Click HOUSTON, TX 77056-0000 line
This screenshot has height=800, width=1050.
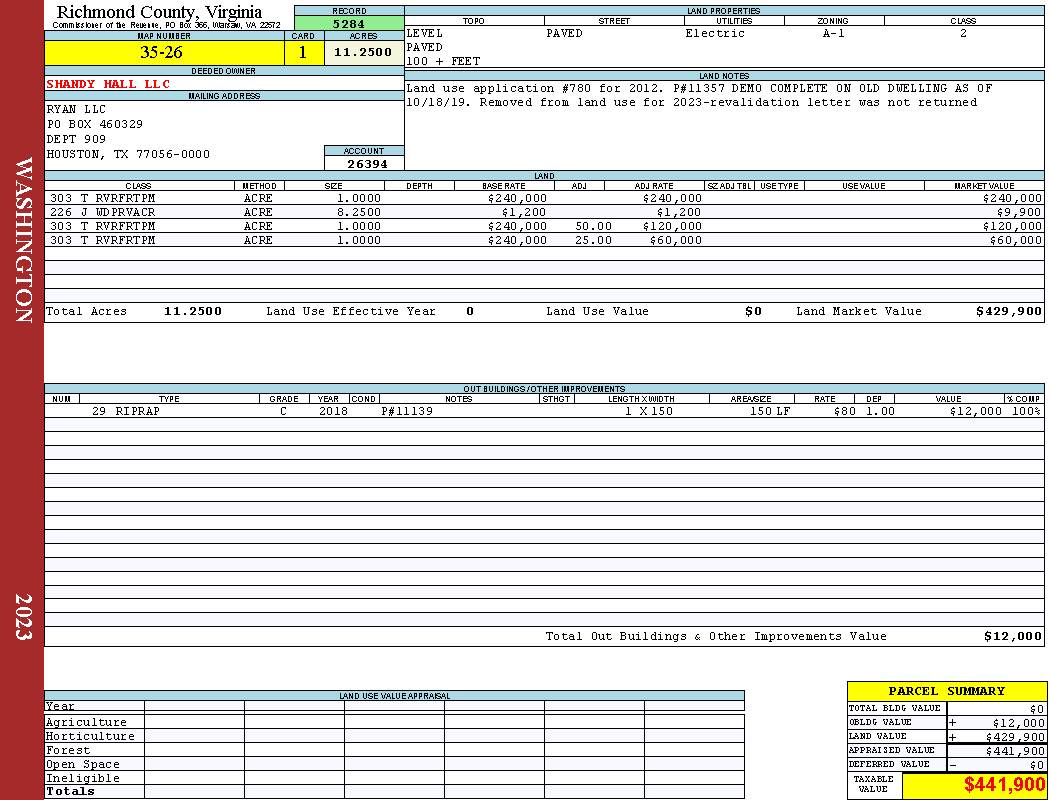click(128, 154)
